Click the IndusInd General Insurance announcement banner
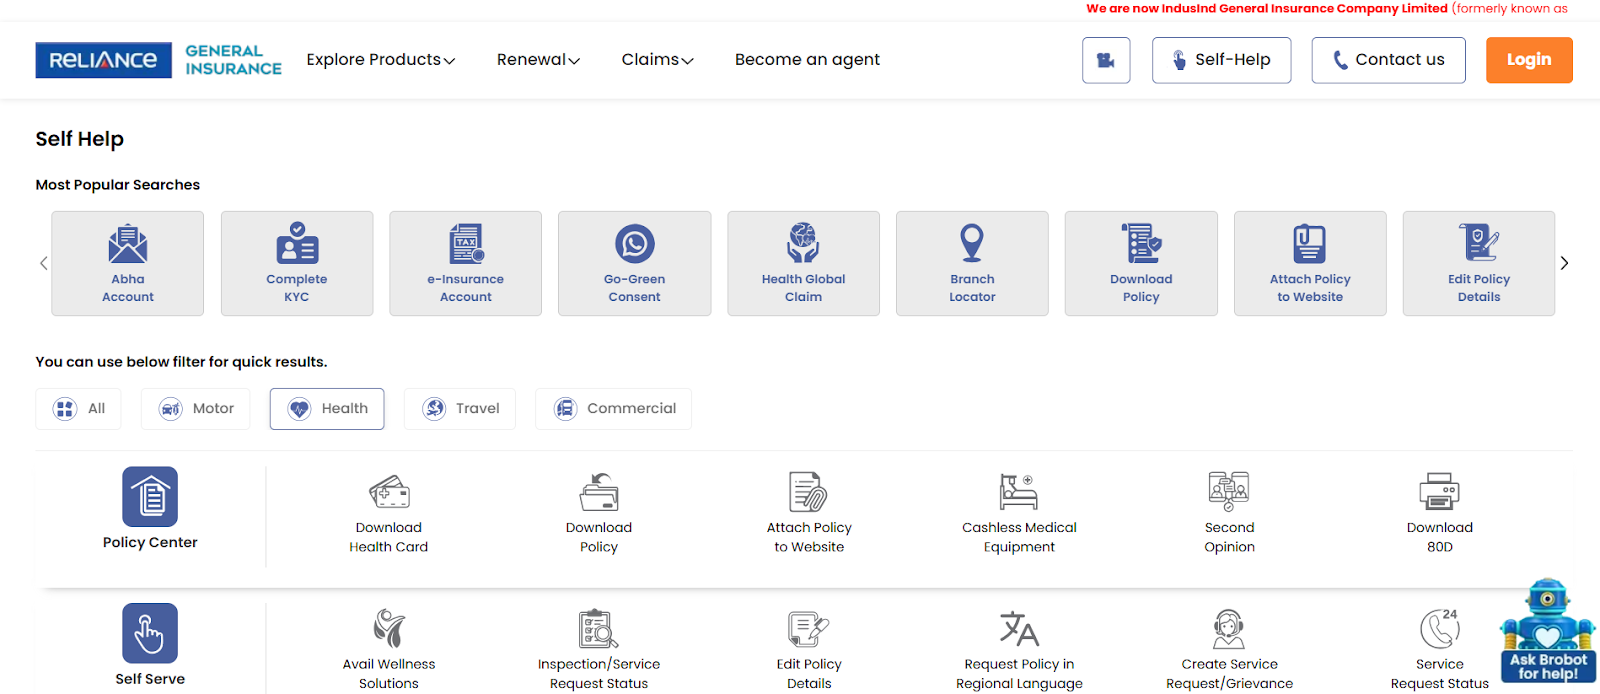The height and width of the screenshot is (694, 1600). coord(1327,9)
